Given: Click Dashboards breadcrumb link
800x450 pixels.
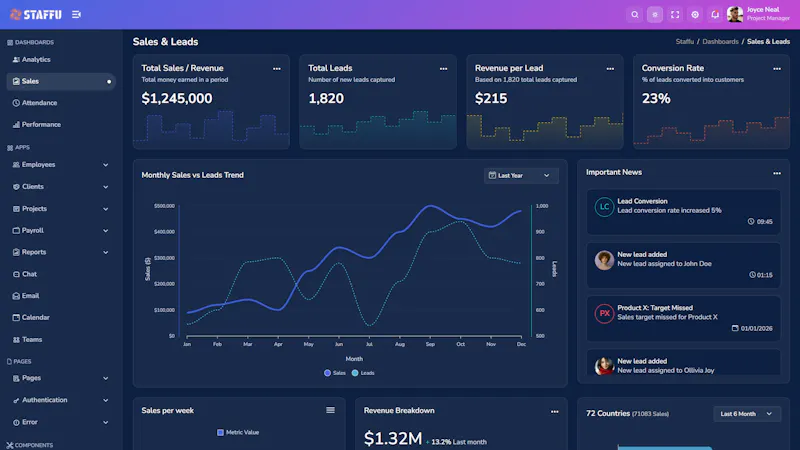Looking at the screenshot, I should 720,42.
